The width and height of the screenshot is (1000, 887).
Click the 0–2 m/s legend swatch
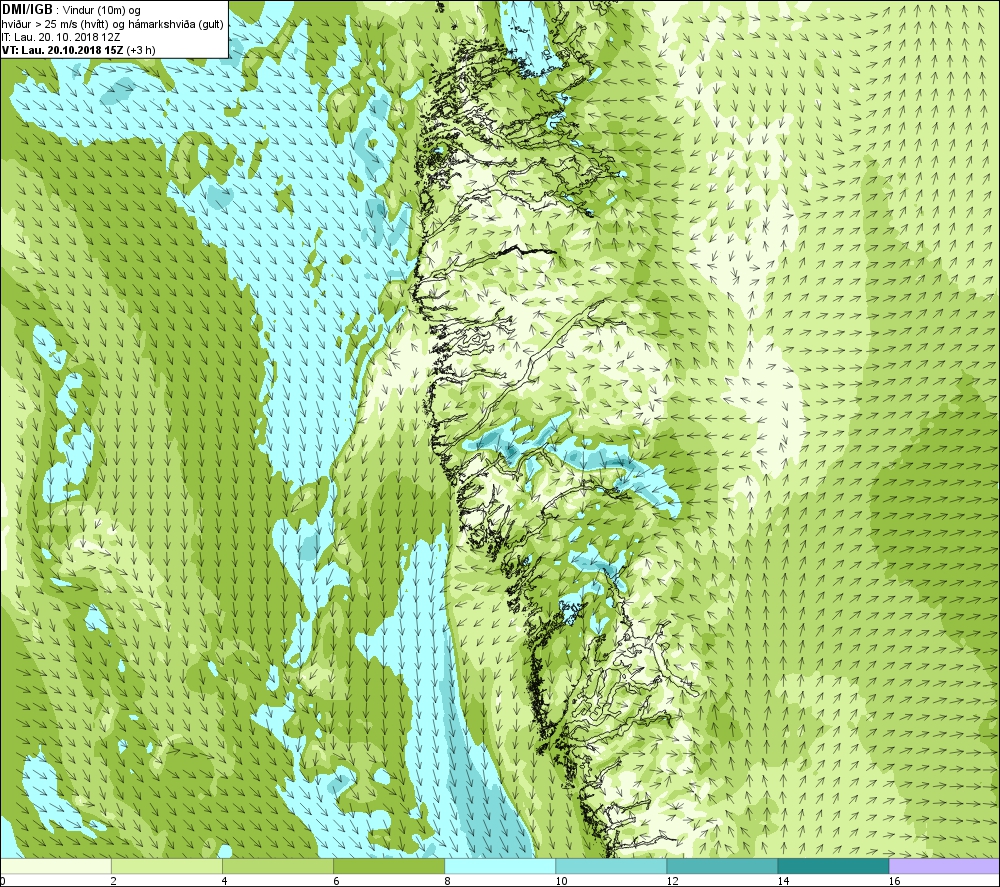click(x=56, y=866)
